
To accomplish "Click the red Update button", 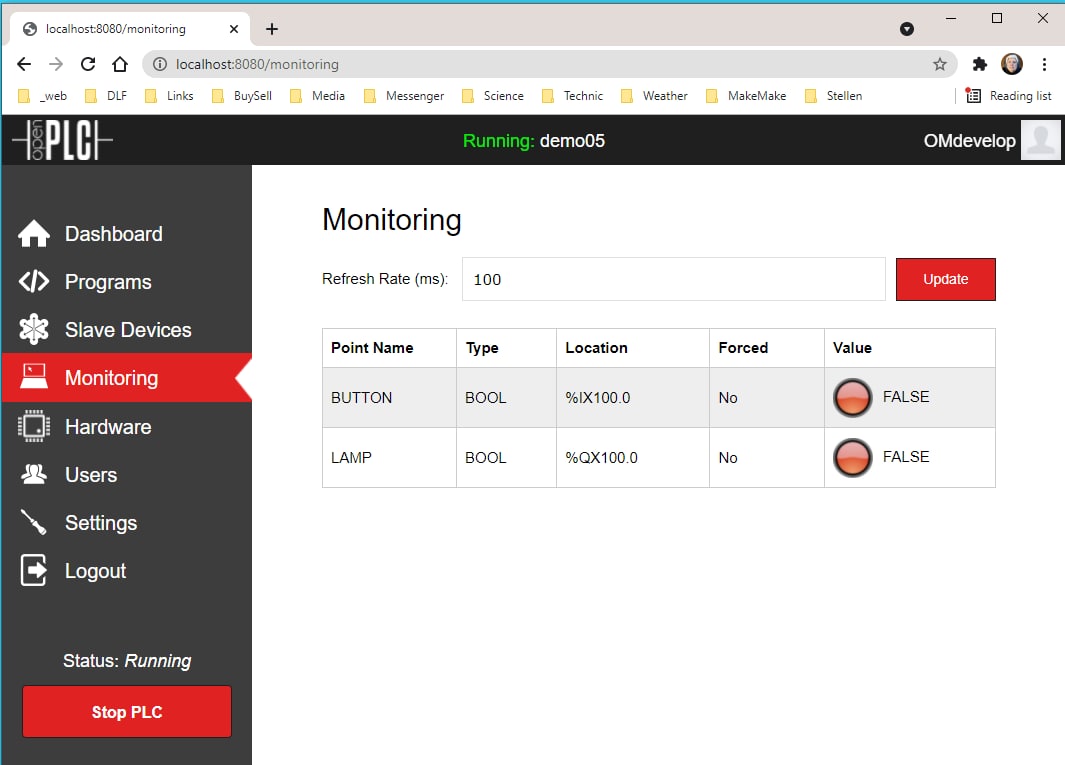I will [x=945, y=279].
